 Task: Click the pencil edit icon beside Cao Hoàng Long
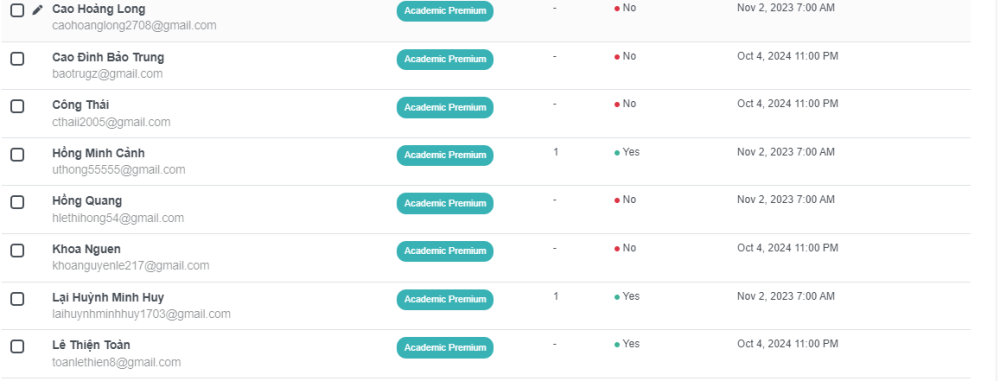pos(38,10)
